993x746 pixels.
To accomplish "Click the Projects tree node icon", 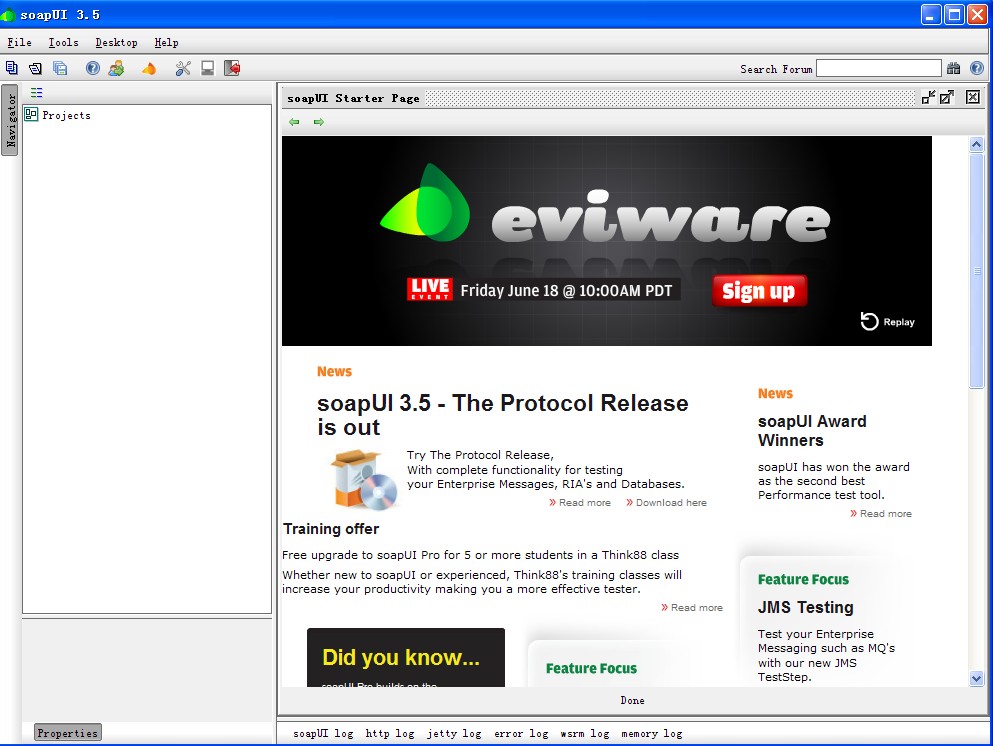I will [31, 115].
